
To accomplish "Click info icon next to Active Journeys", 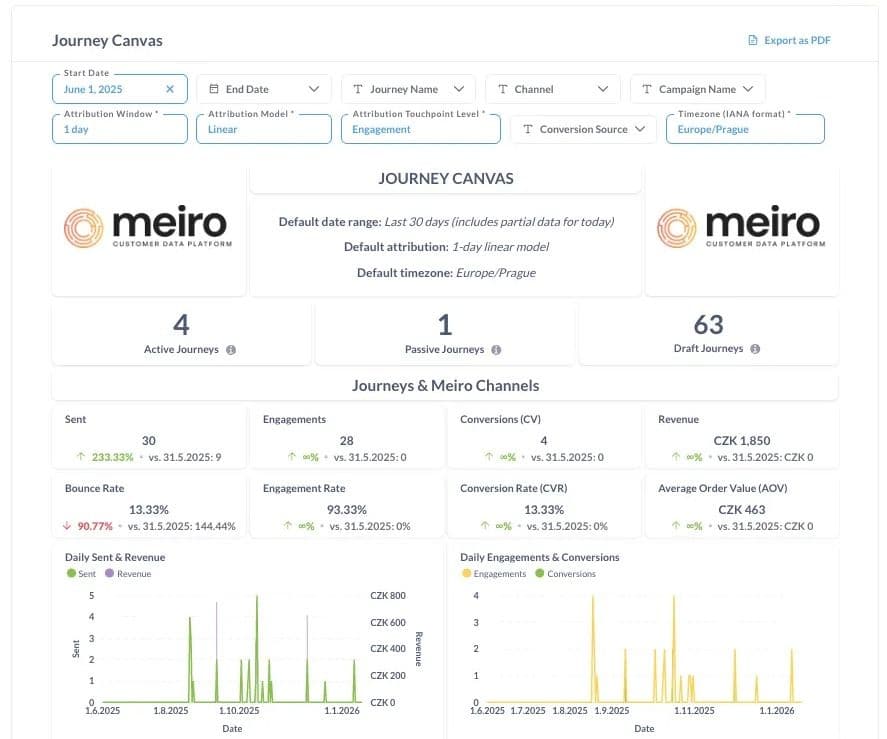I will pos(231,350).
